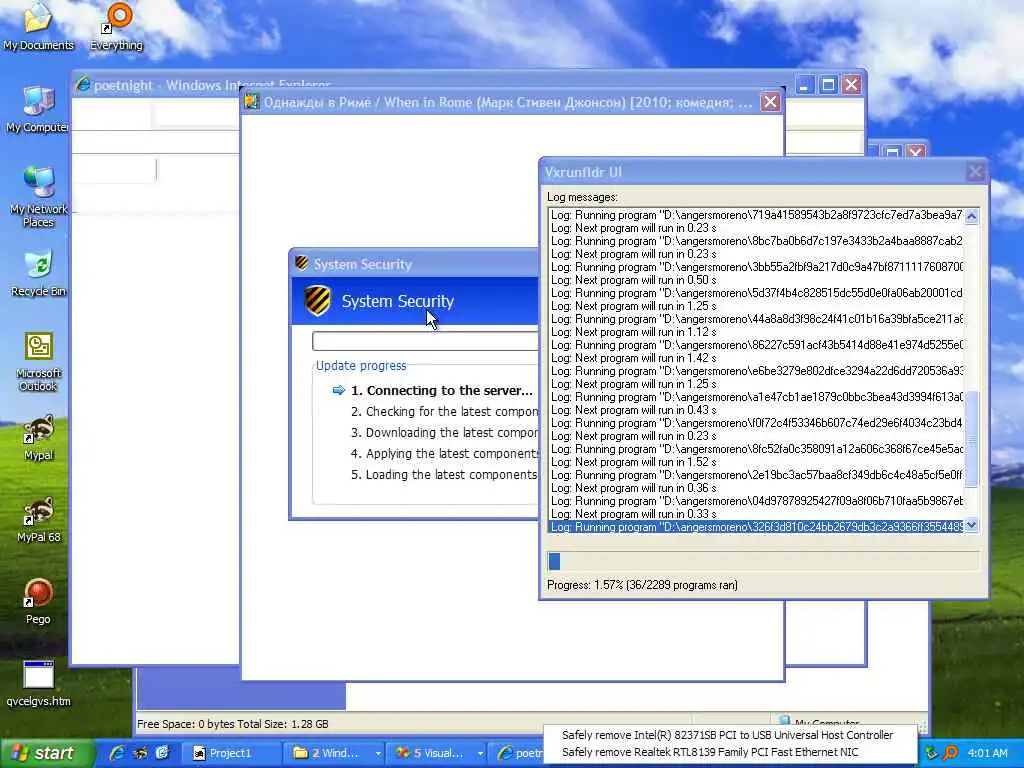Select the Everything shortcut on desktop
The height and width of the screenshot is (768, 1024).
click(x=116, y=26)
